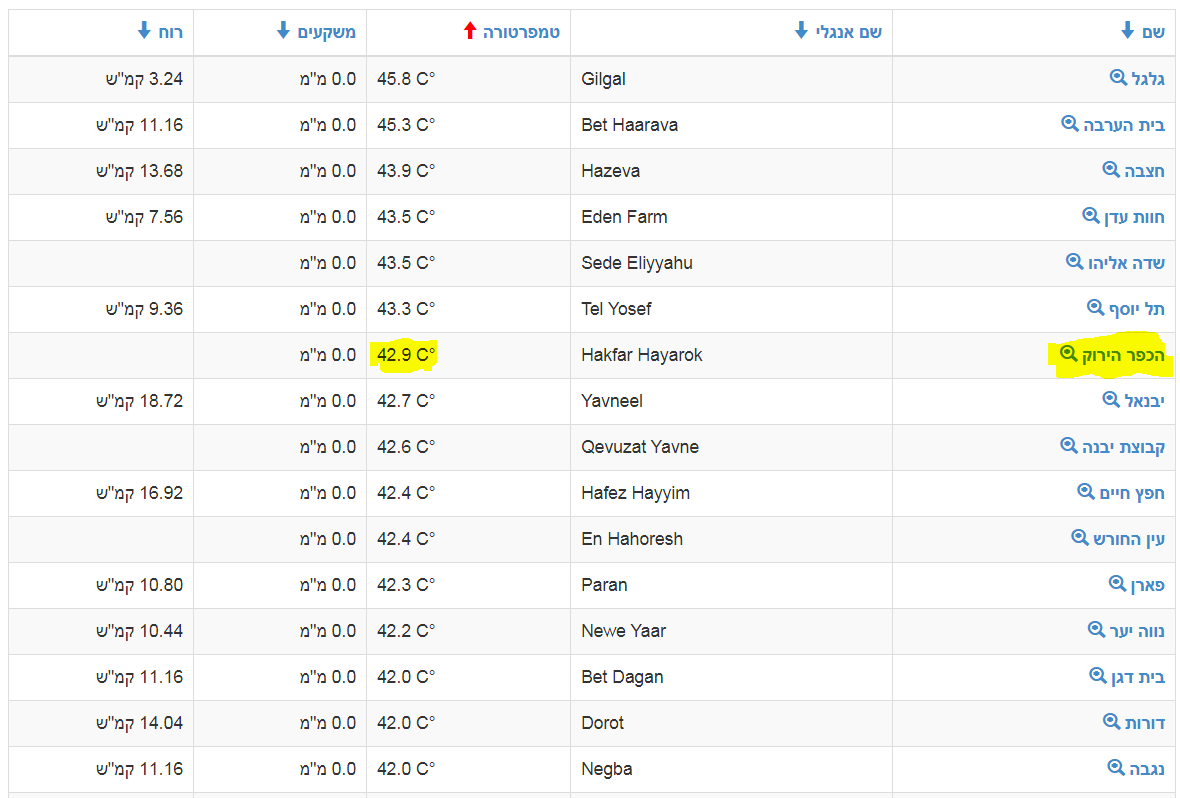
Task: Follow the יבנאל station link
Action: [1144, 401]
